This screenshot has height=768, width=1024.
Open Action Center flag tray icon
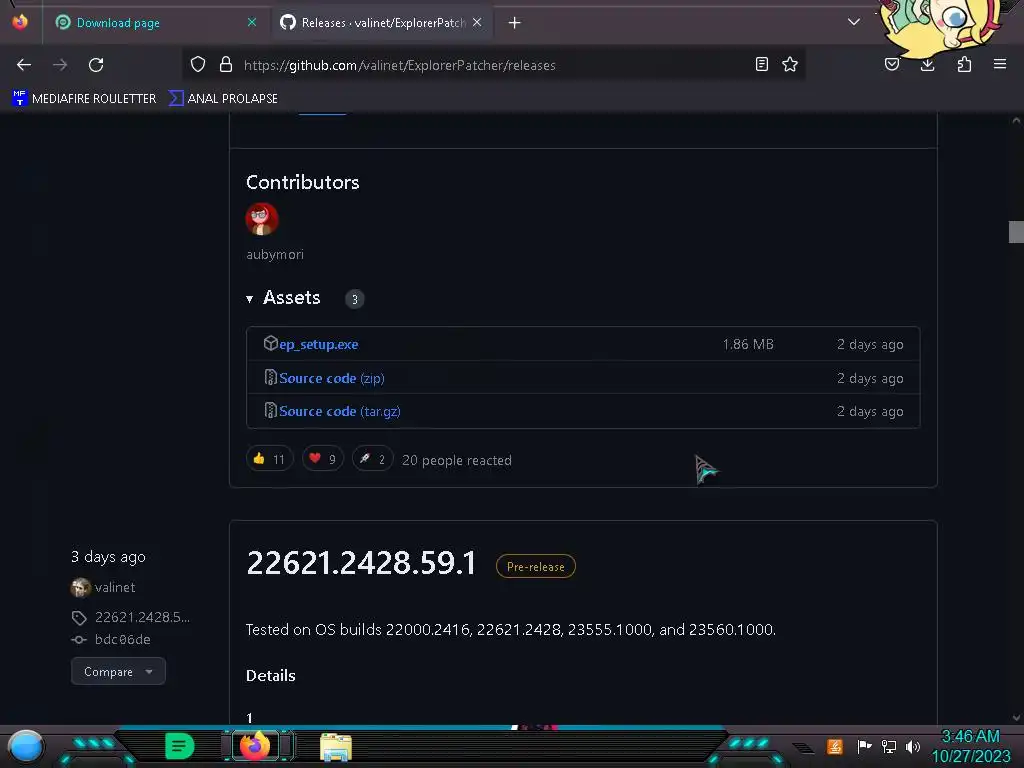coord(863,746)
